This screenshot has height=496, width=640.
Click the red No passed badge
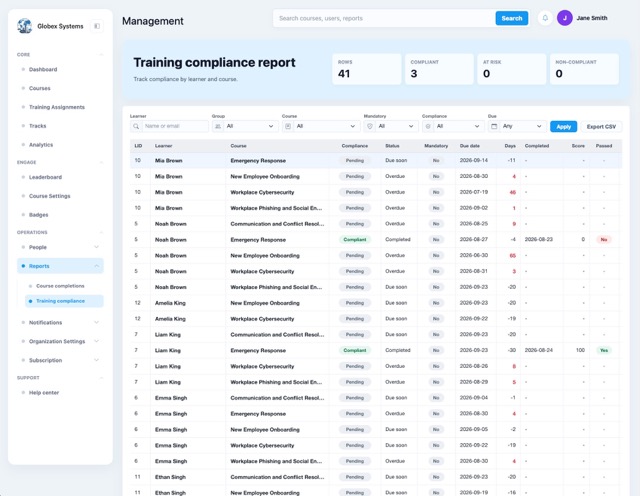[604, 240]
